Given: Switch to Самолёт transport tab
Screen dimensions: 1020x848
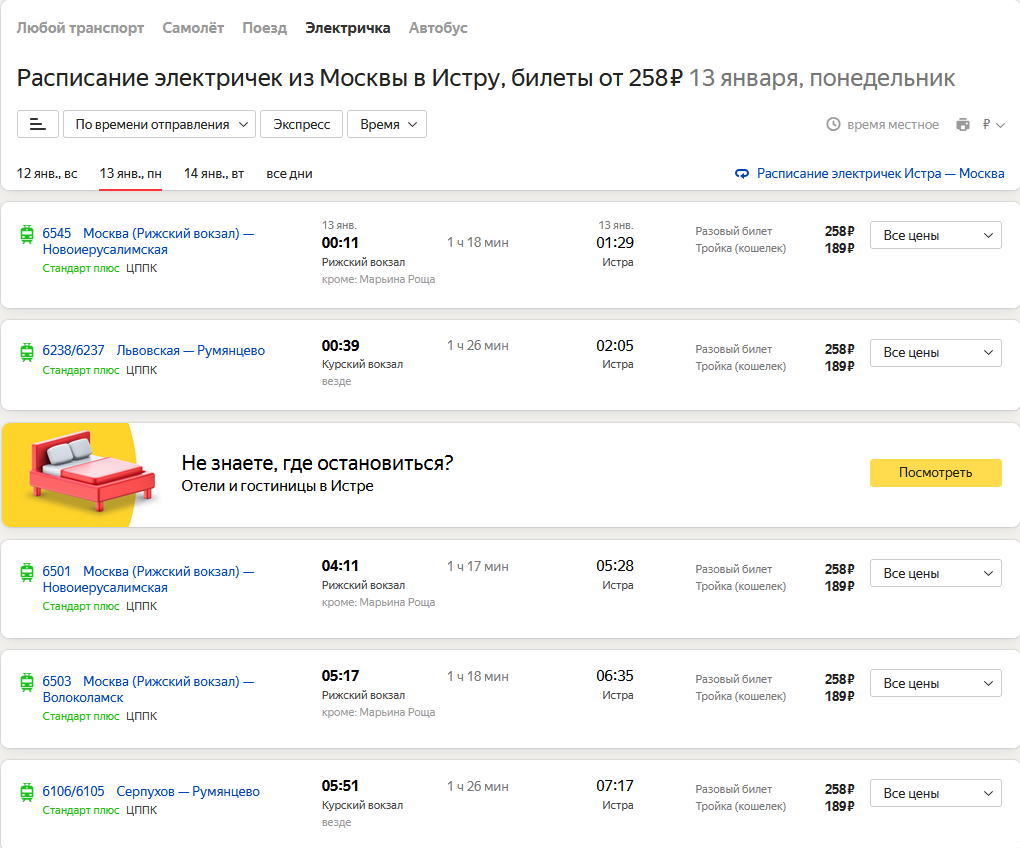Looking at the screenshot, I should [x=193, y=28].
